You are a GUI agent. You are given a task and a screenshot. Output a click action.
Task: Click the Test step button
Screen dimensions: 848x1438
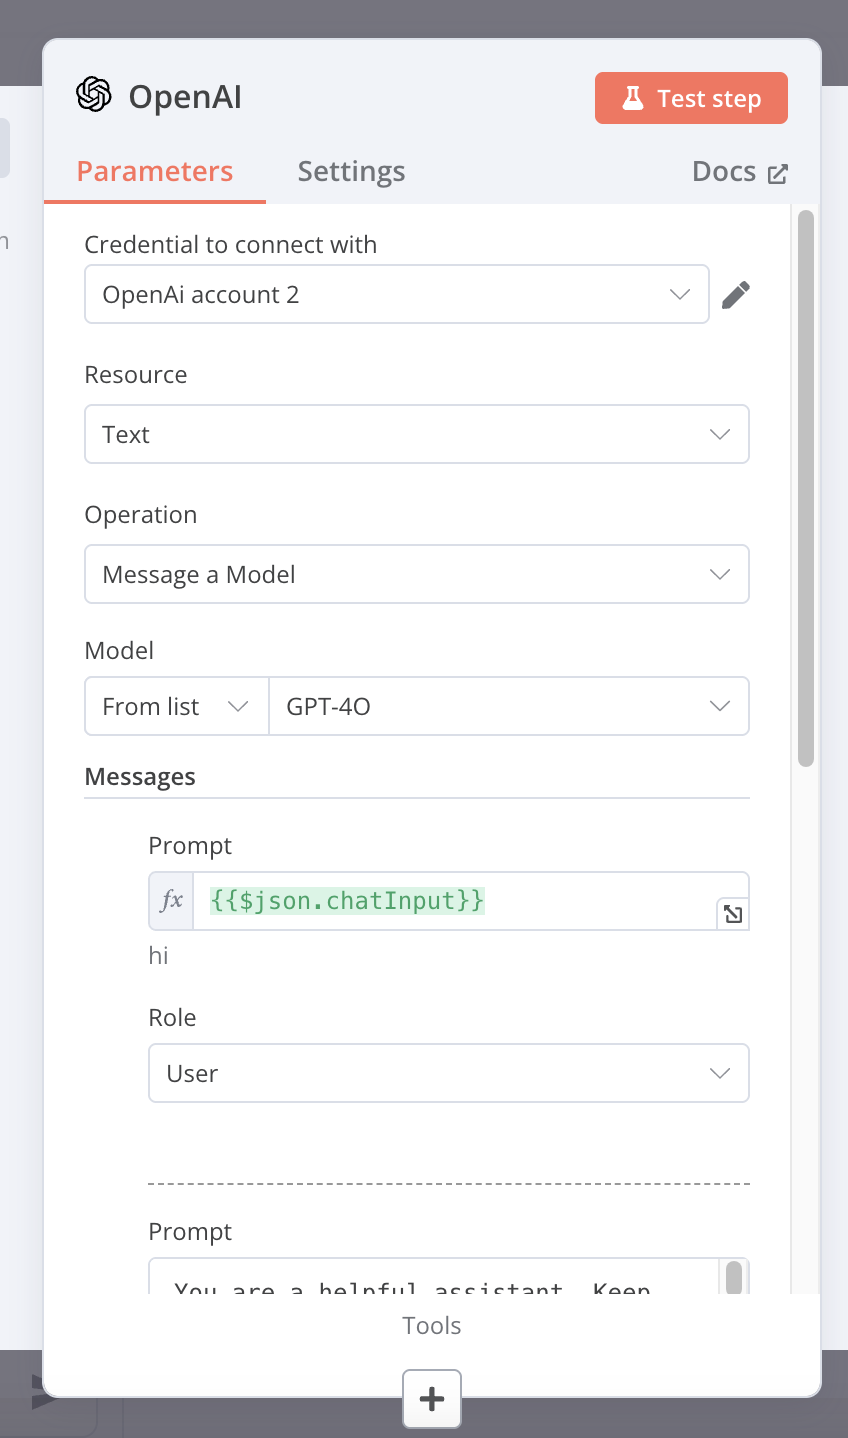(691, 98)
